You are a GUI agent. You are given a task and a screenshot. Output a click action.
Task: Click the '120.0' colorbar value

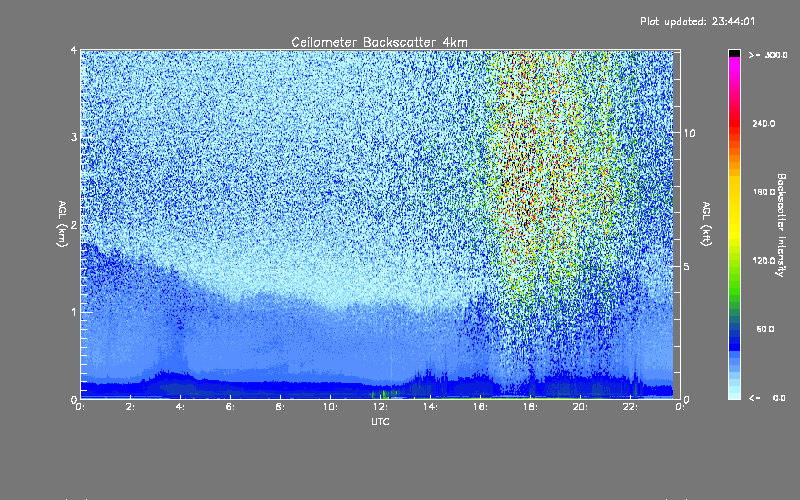pos(764,261)
